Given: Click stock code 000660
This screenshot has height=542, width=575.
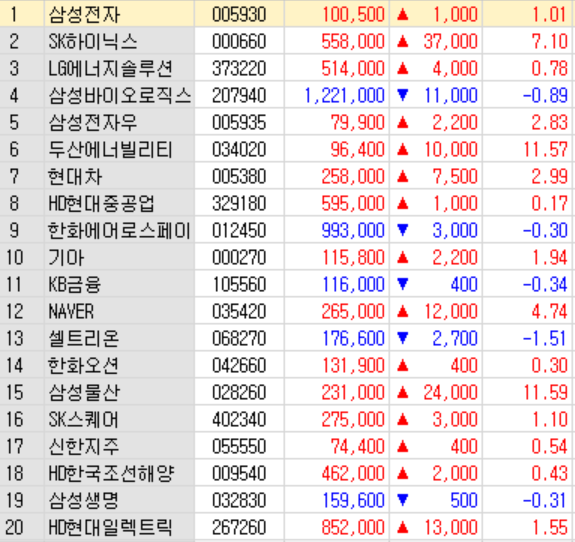Looking at the screenshot, I should [x=239, y=41].
